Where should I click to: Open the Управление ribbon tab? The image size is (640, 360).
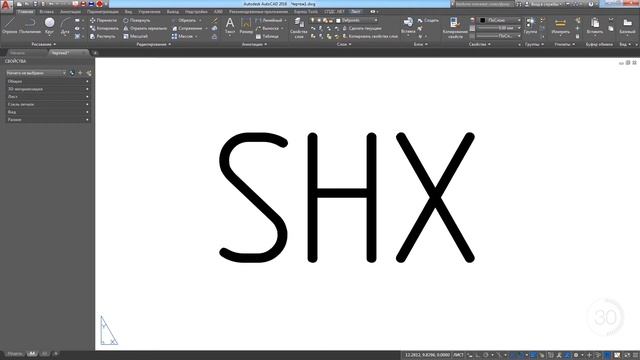pos(149,12)
